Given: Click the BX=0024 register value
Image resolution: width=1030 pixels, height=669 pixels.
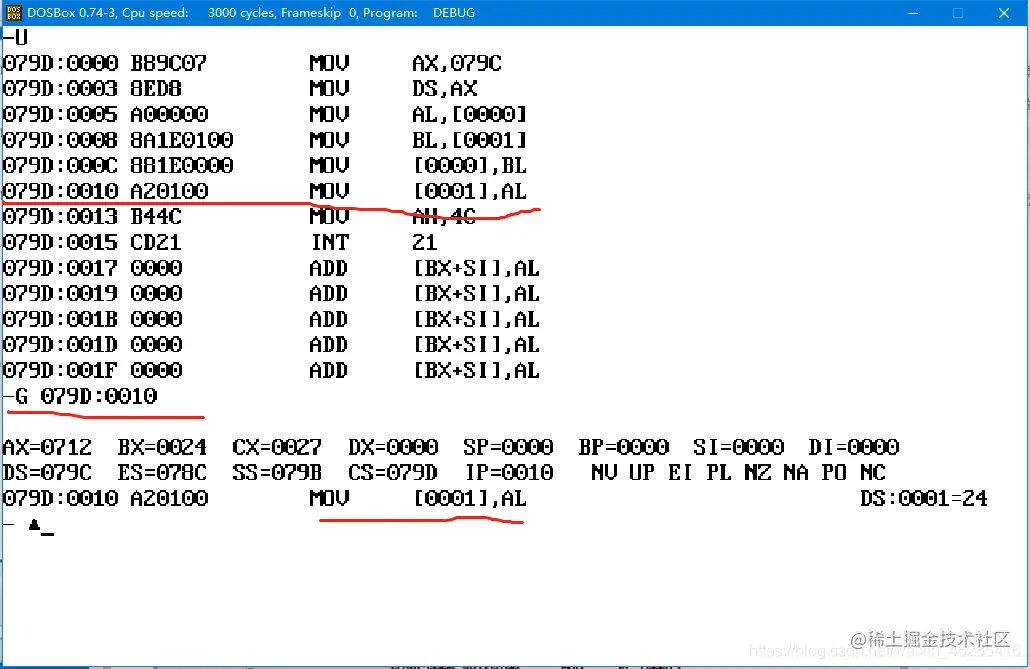Looking at the screenshot, I should tap(162, 447).
